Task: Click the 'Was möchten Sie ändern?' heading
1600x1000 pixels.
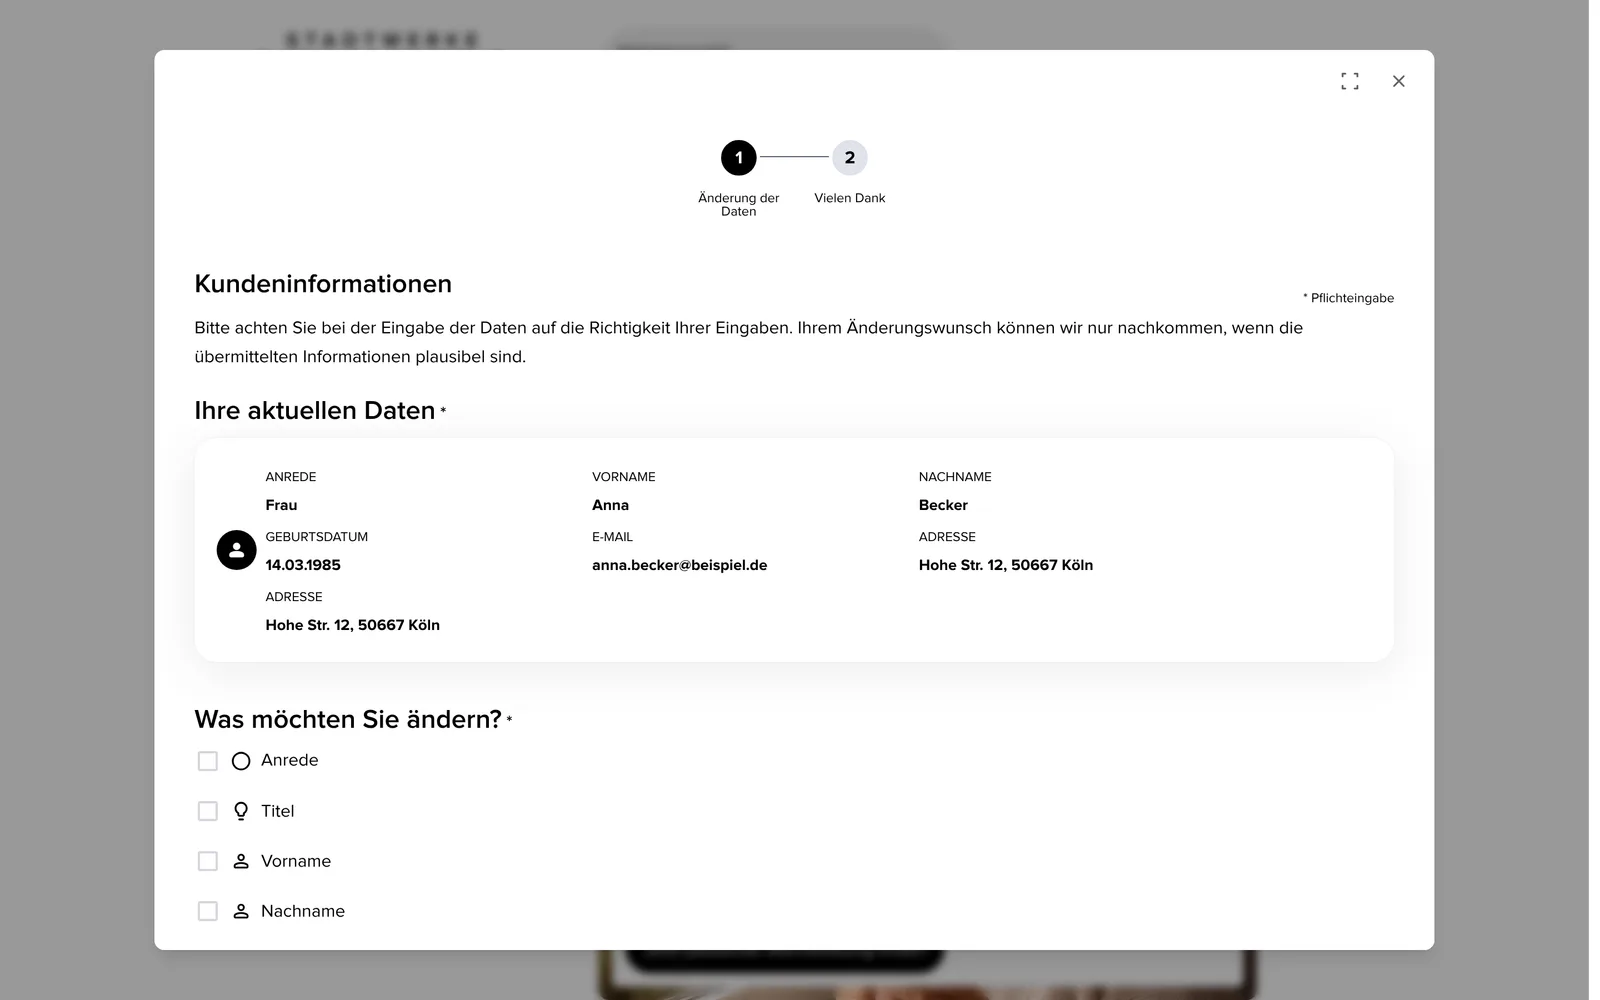Action: (x=348, y=719)
